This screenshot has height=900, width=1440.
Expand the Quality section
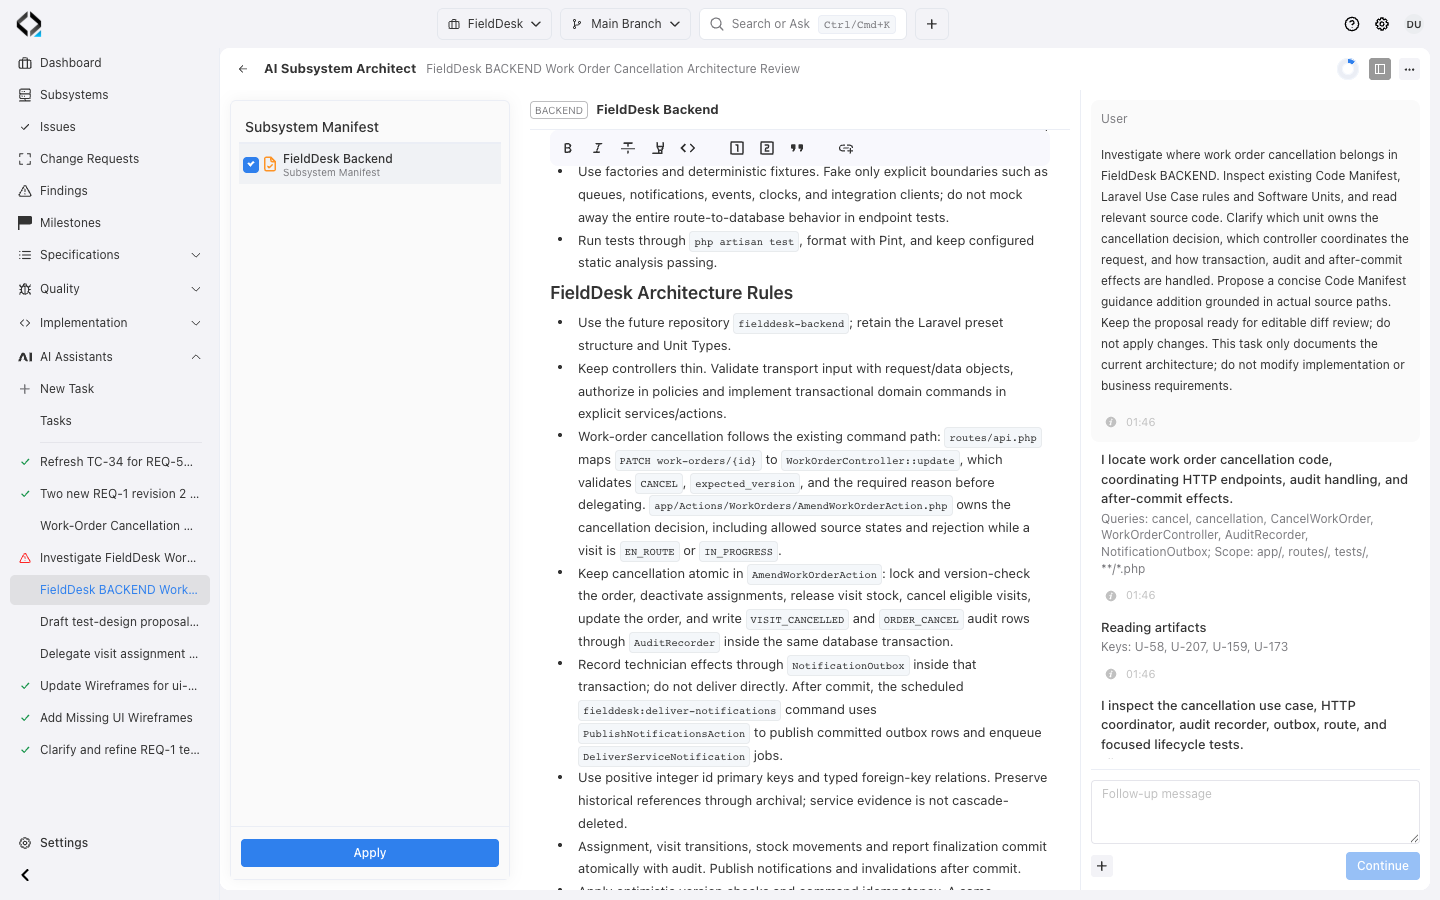coord(110,289)
